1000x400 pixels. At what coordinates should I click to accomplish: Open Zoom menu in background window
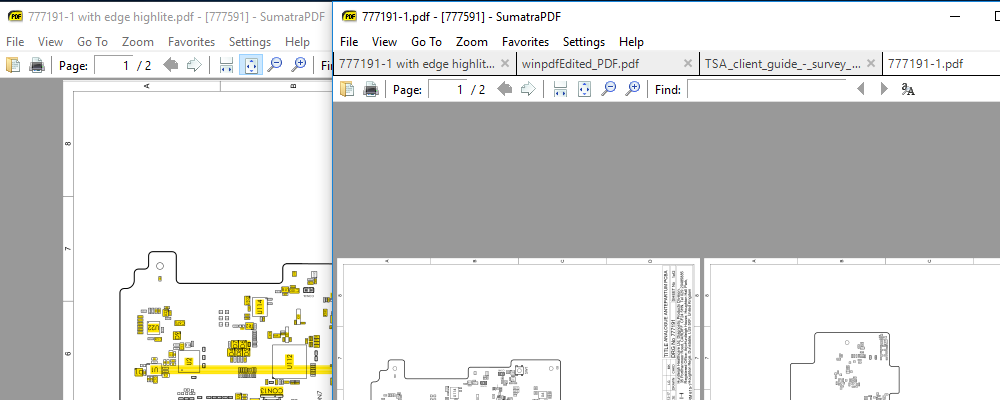point(138,42)
